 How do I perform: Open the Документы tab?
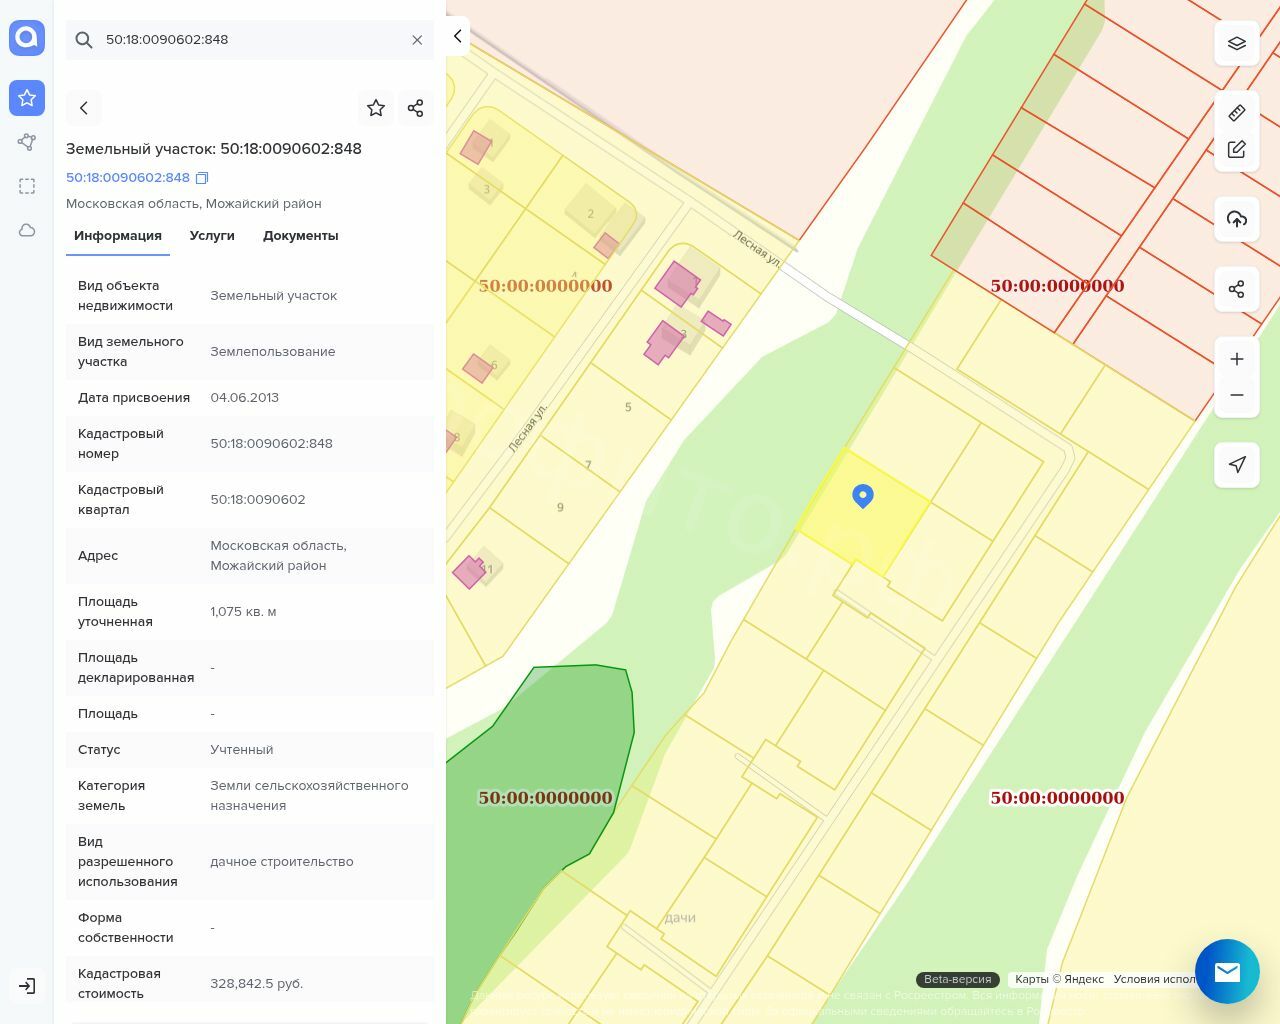(300, 236)
